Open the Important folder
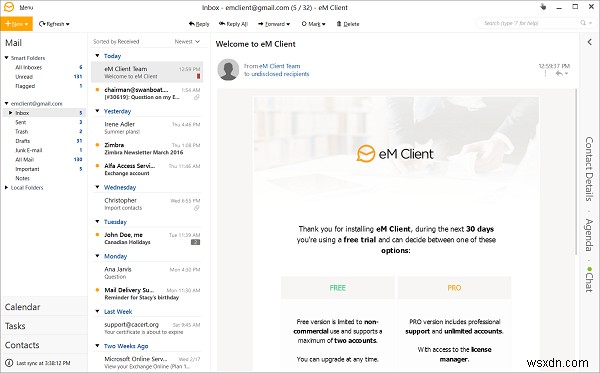The image size is (600, 373). pos(27,169)
